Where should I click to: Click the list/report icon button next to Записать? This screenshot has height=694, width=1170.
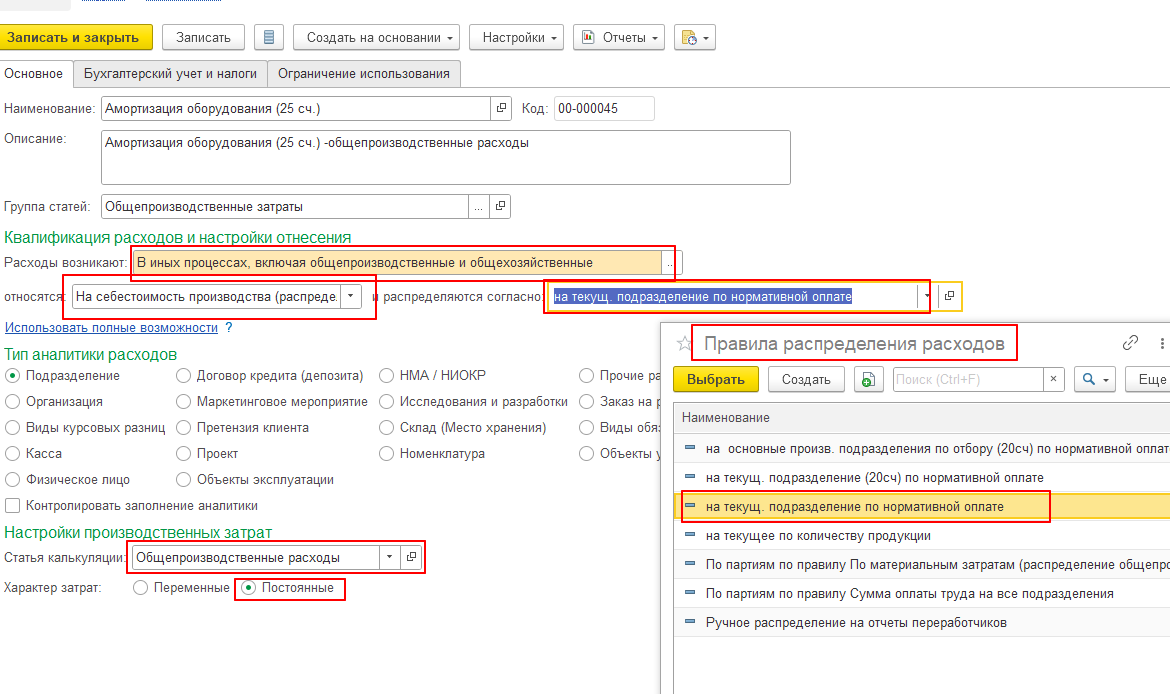[269, 37]
